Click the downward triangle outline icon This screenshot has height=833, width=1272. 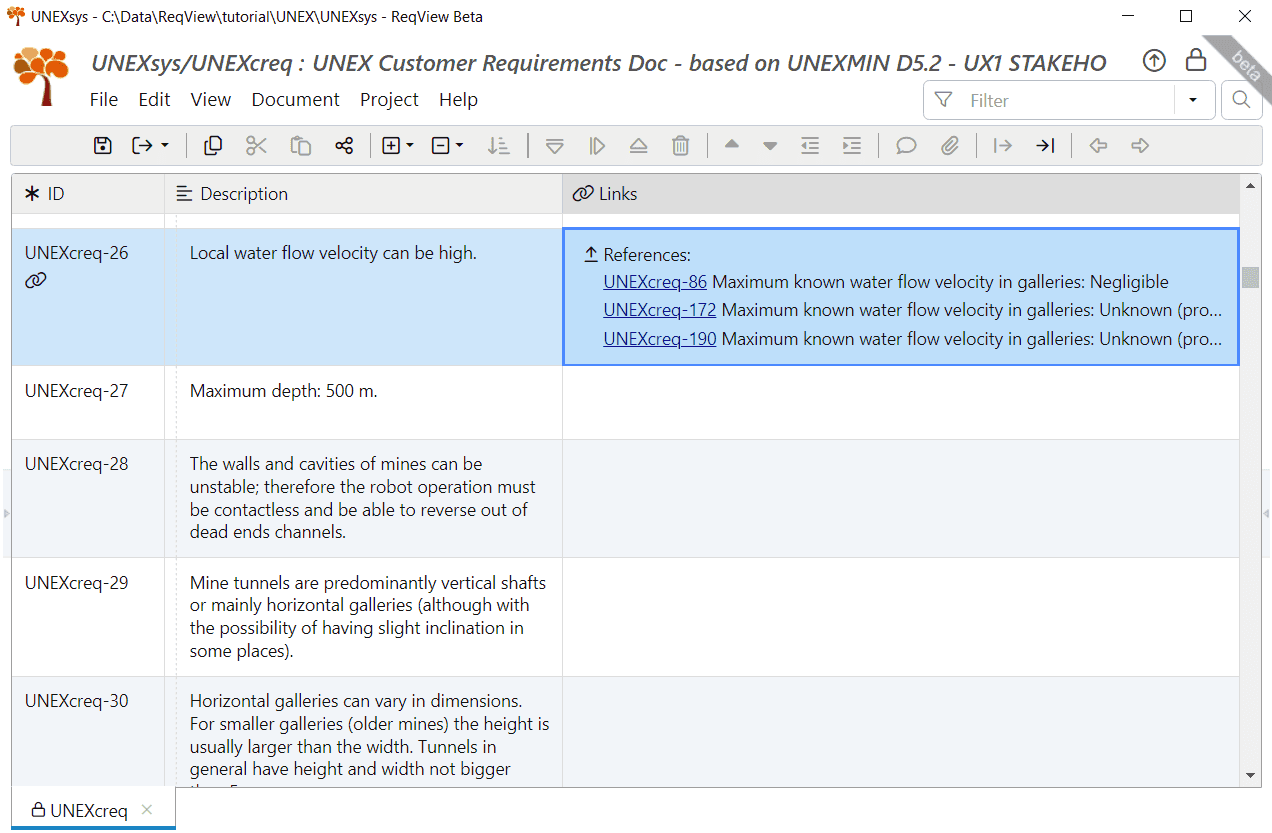[555, 146]
